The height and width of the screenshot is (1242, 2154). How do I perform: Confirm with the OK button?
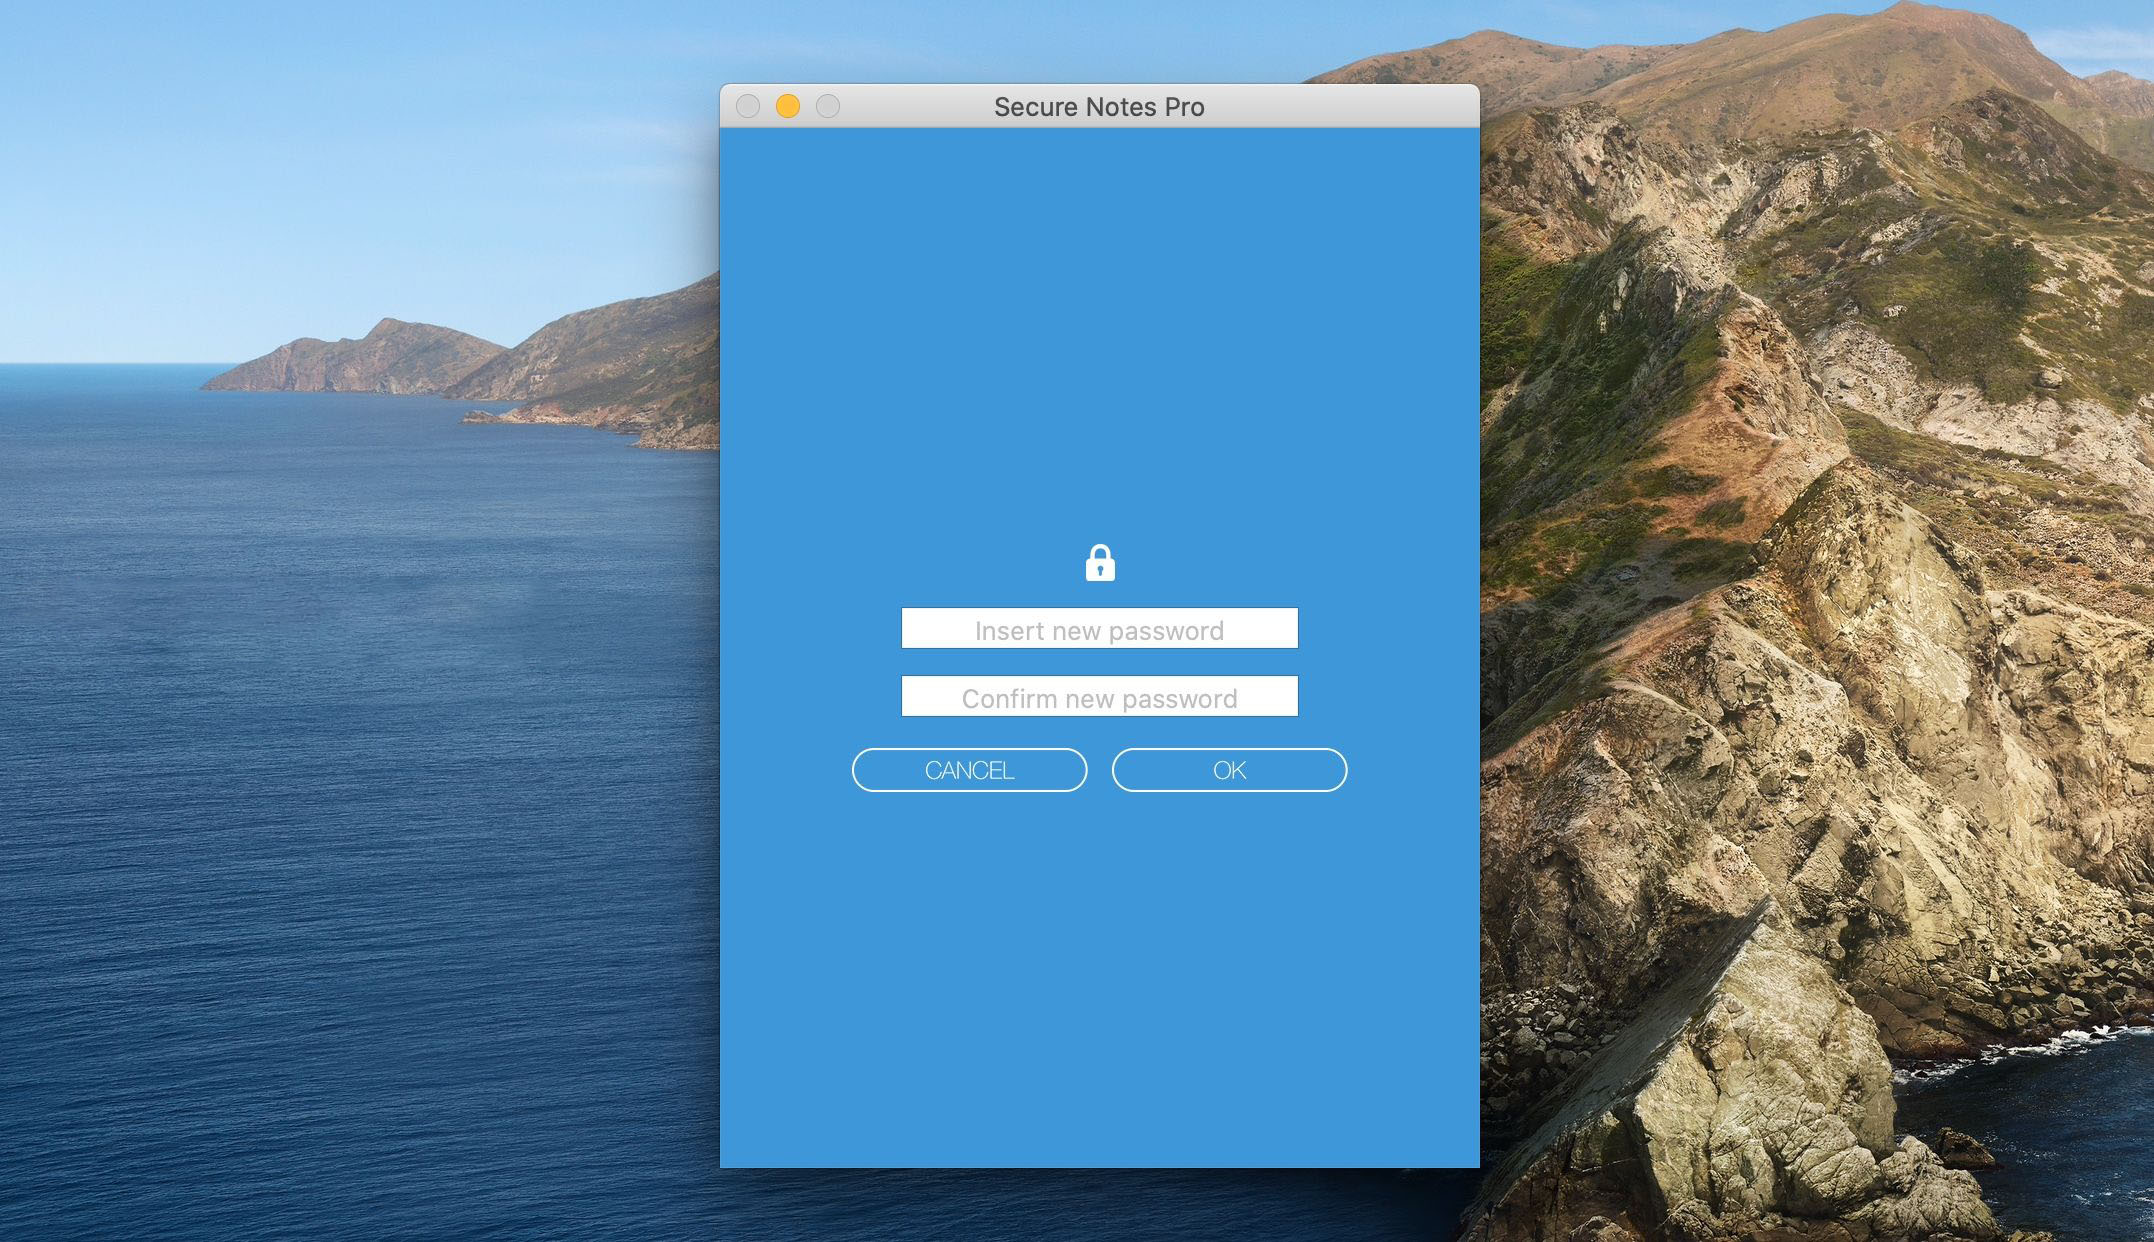(x=1229, y=770)
